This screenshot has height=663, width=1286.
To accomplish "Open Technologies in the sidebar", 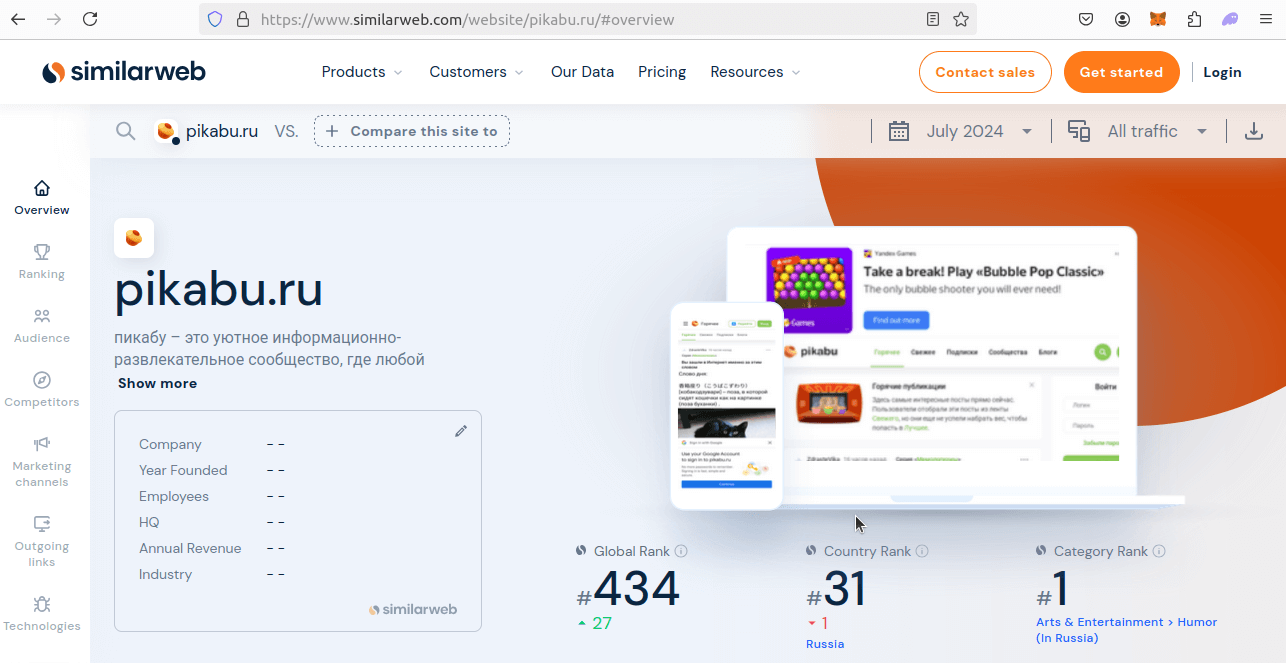I will [x=42, y=614].
